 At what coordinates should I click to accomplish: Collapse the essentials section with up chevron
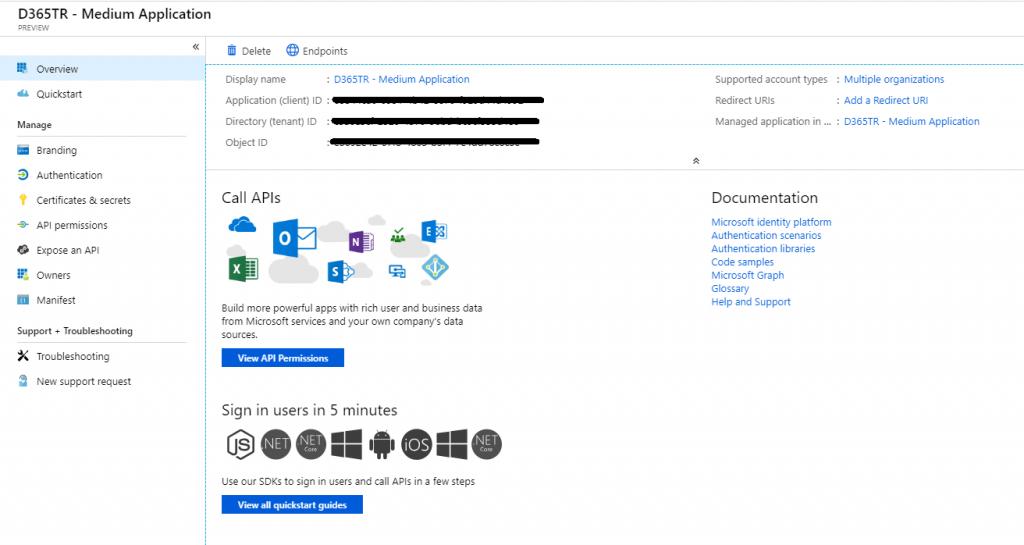pyautogui.click(x=696, y=161)
